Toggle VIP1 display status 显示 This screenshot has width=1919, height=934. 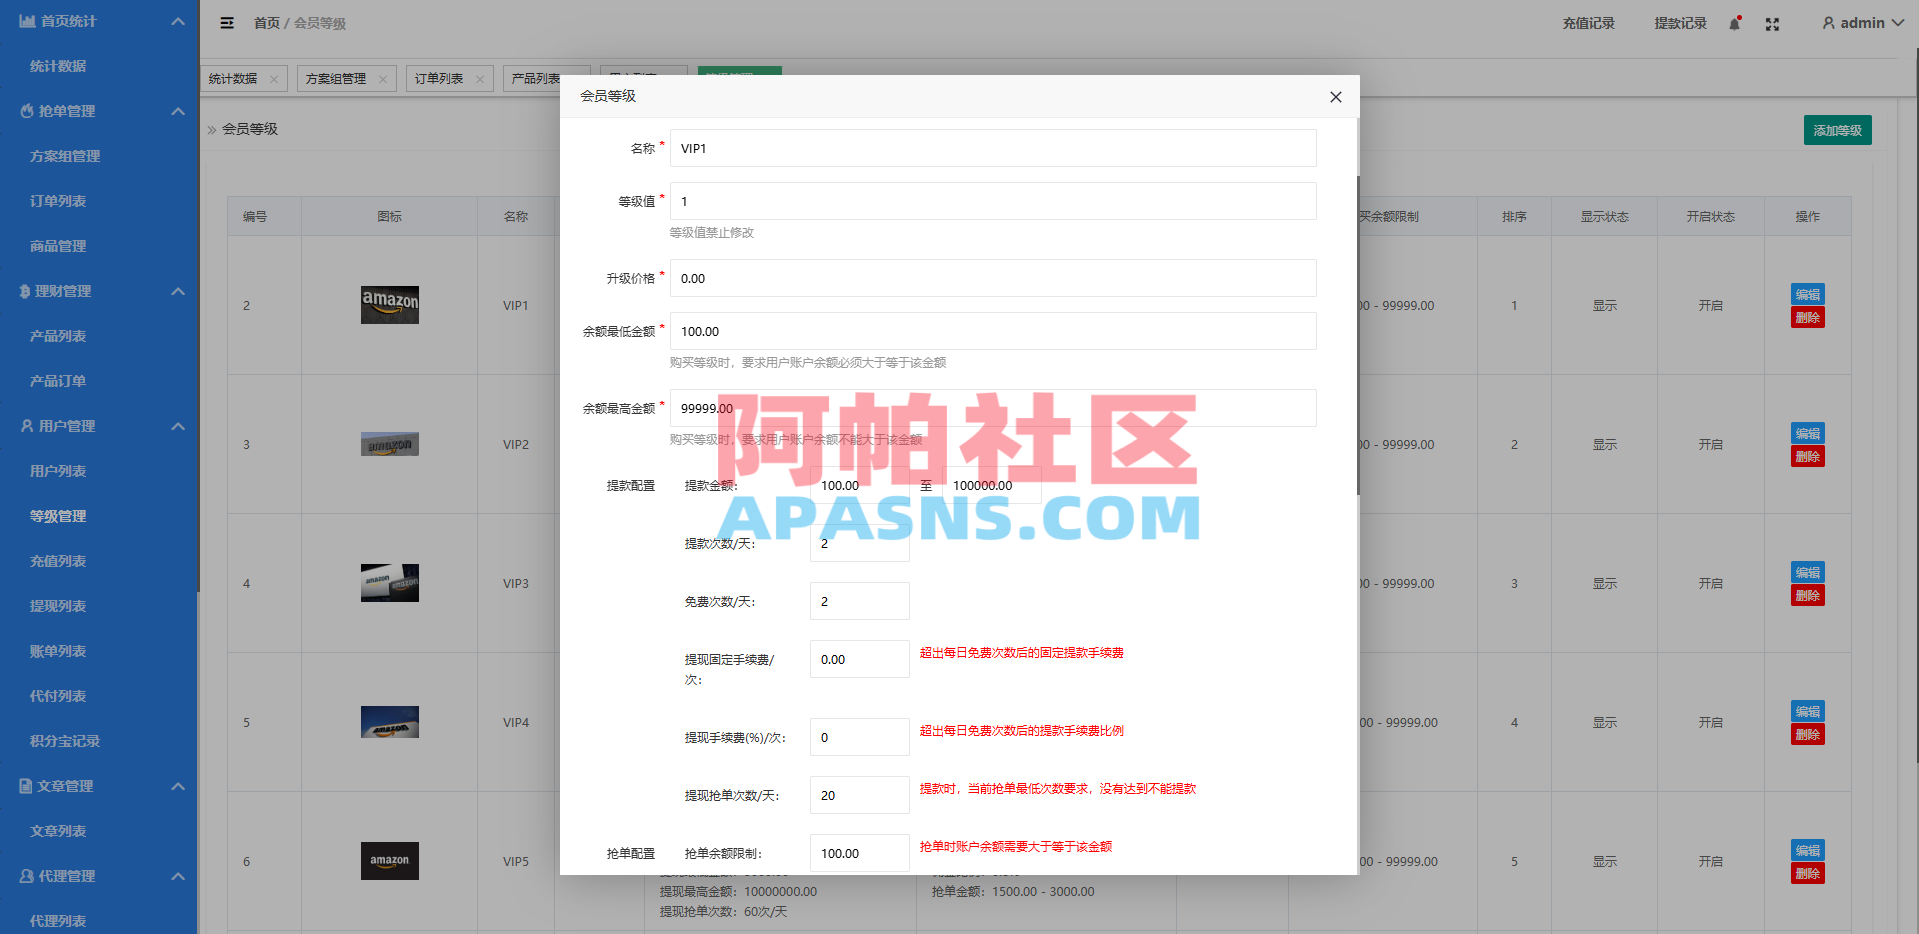tap(1604, 305)
